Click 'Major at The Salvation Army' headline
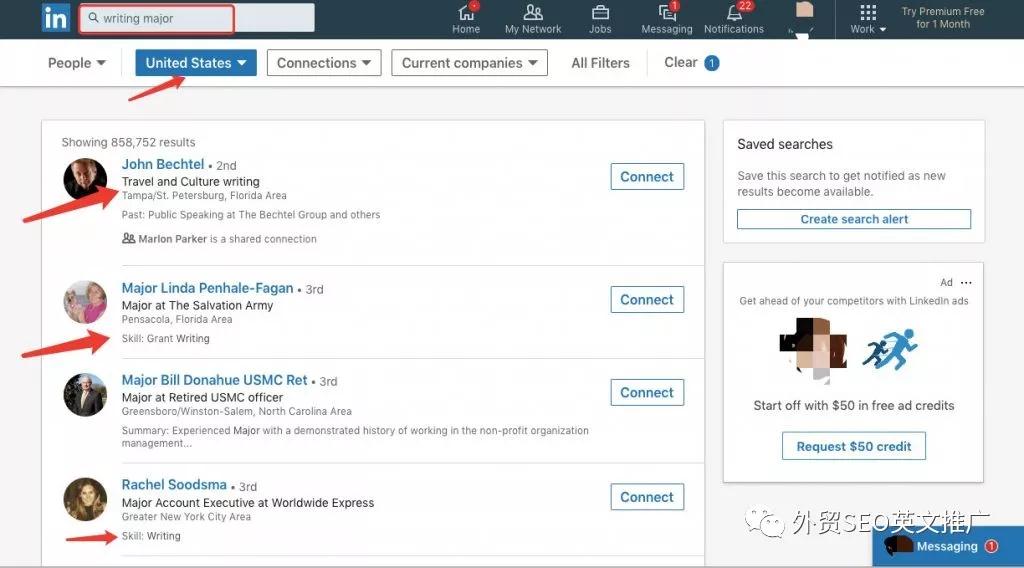1024x568 pixels. [197, 306]
